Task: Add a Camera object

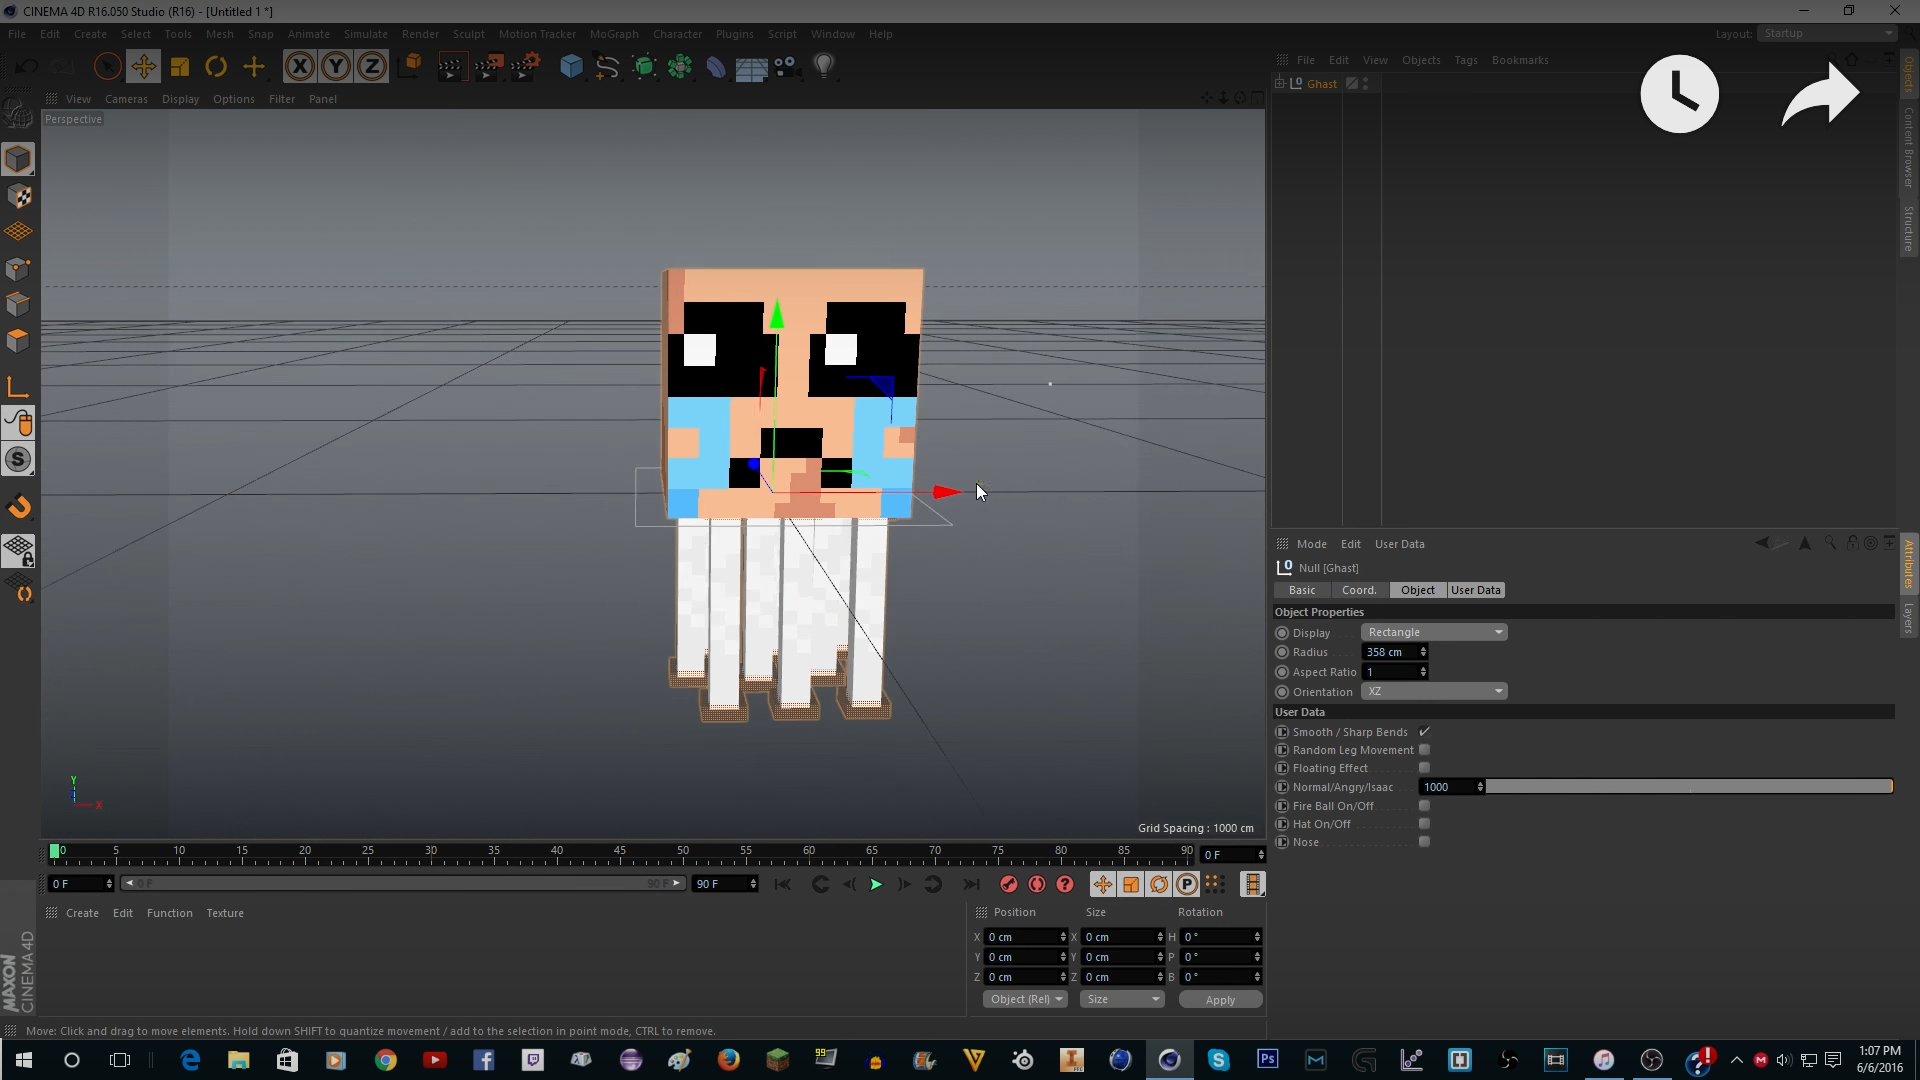Action: pos(788,67)
